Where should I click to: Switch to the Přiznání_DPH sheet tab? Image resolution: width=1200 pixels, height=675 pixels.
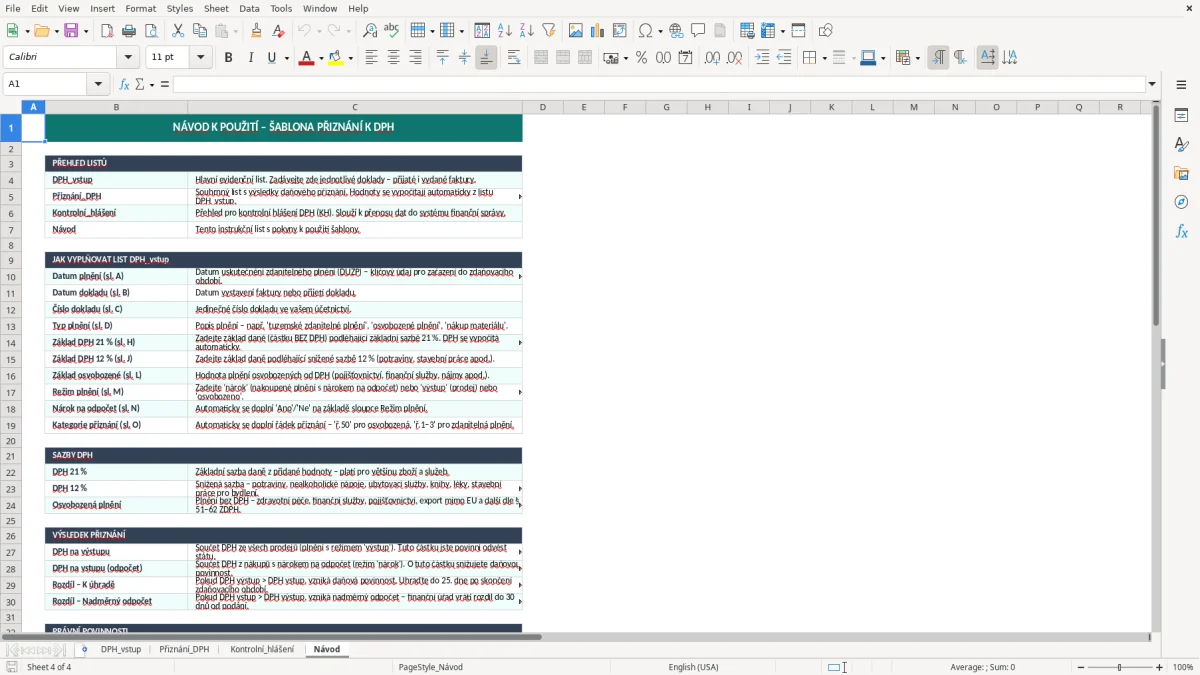tap(184, 649)
